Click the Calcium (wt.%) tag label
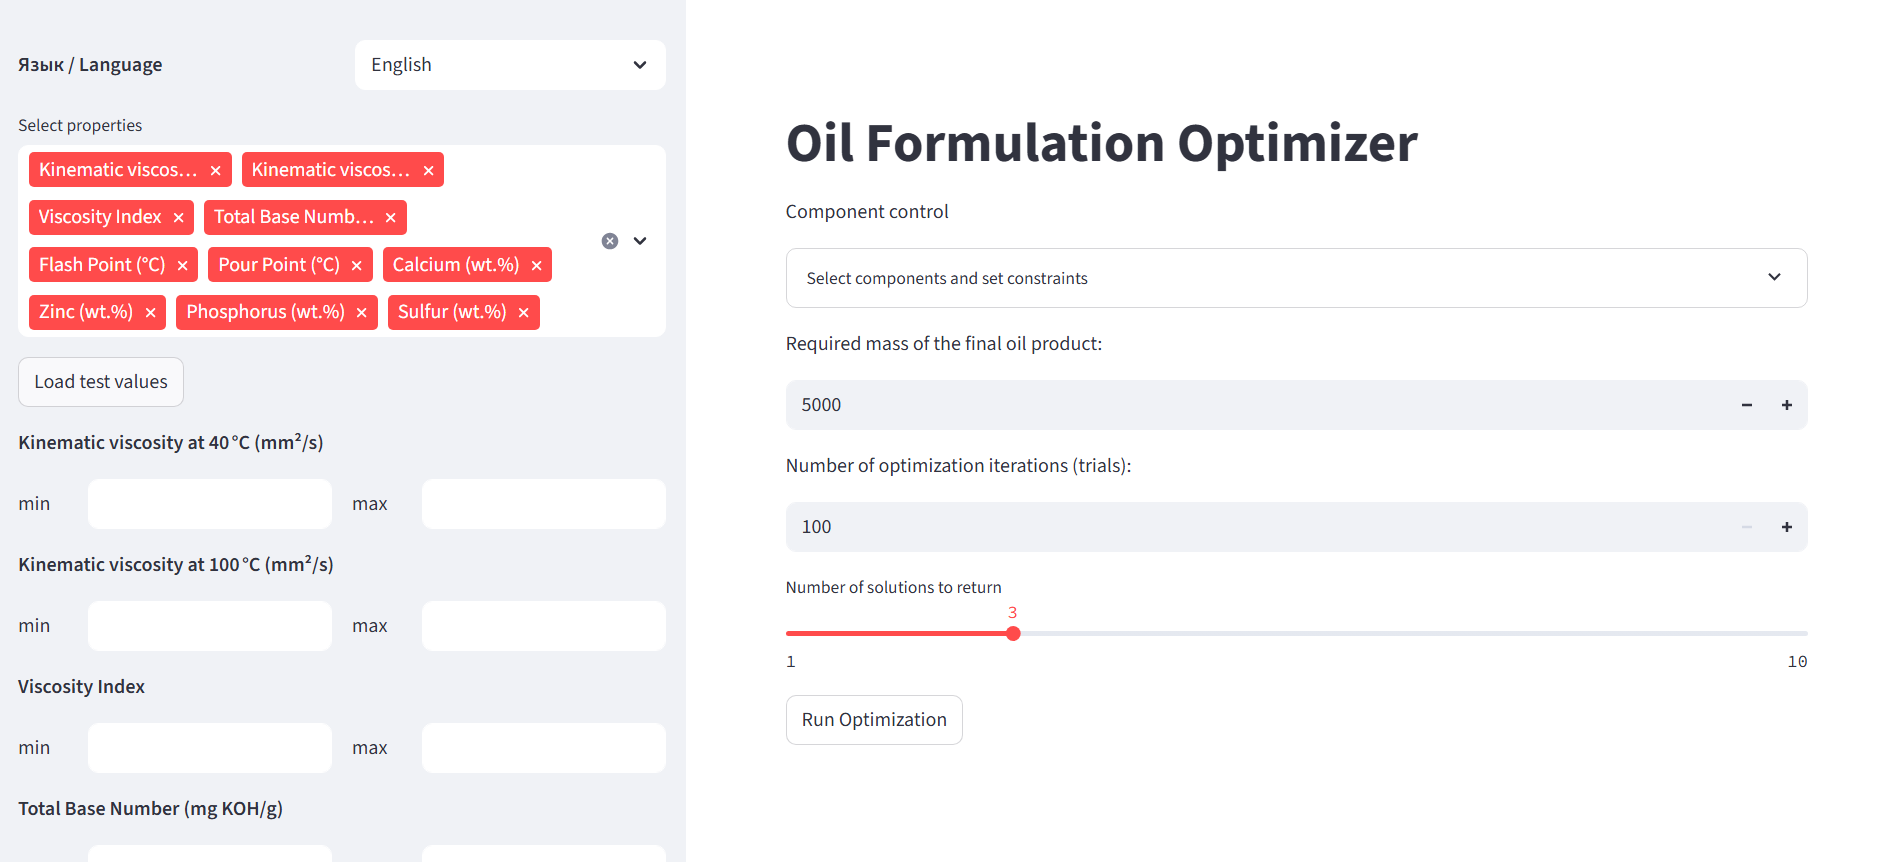1895x862 pixels. (x=456, y=265)
